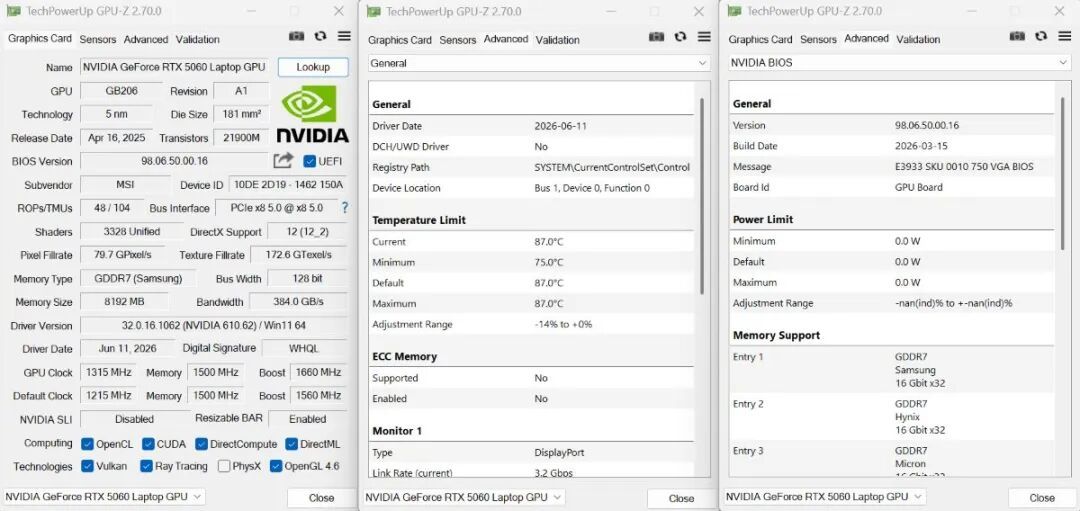Toggle the Ray Tracing checkbox
Image resolution: width=1080 pixels, height=511 pixels.
[x=146, y=466]
